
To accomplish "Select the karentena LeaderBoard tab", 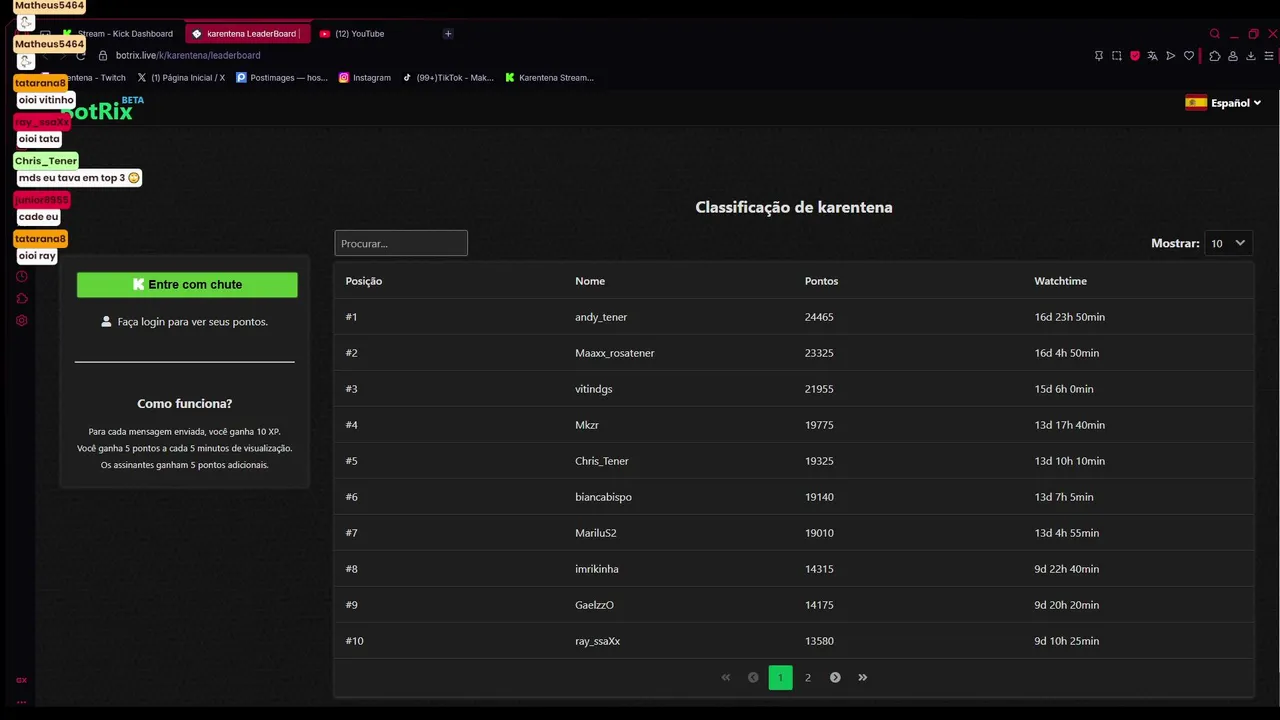I will tap(247, 34).
